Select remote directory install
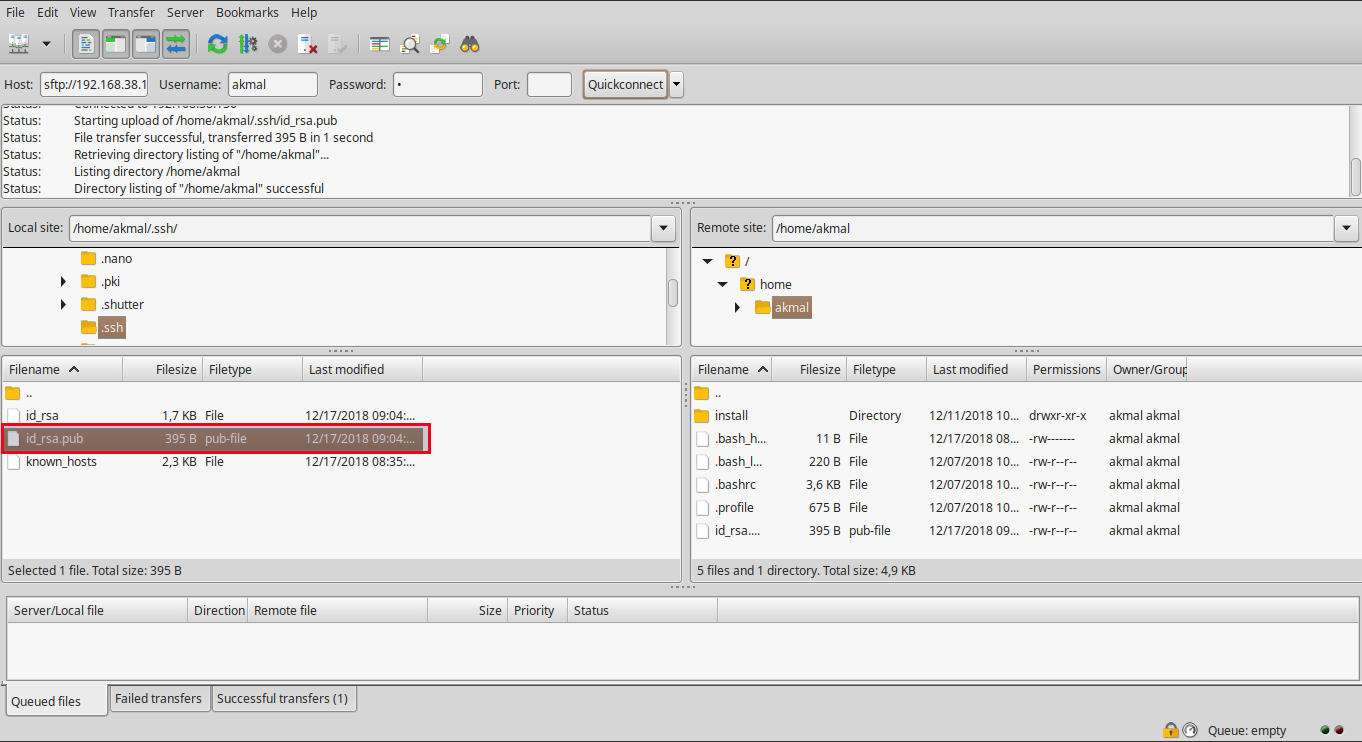This screenshot has width=1362, height=742. pyautogui.click(x=939, y=415)
